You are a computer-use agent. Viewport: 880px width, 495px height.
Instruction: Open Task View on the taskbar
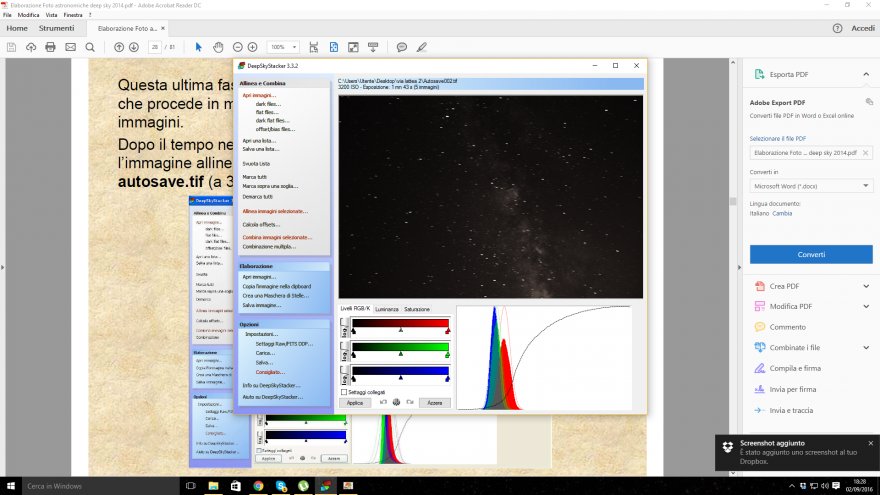coord(191,486)
